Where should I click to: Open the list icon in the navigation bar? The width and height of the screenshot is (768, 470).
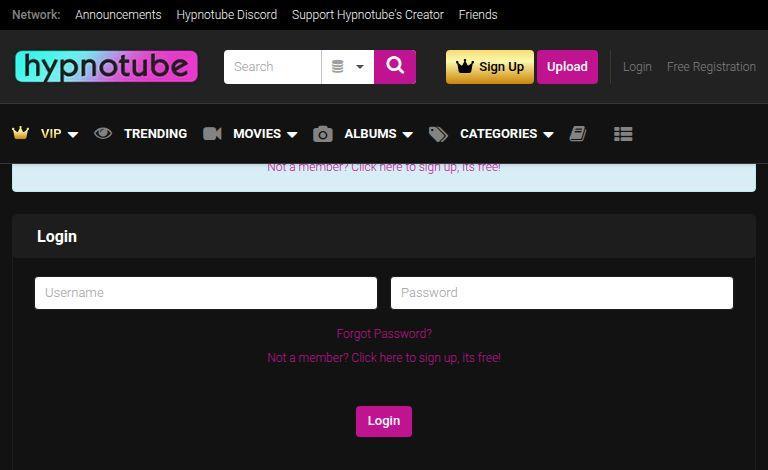pos(623,134)
